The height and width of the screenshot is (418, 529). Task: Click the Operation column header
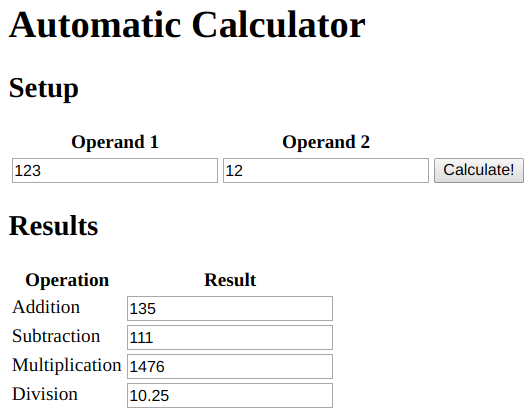point(67,280)
